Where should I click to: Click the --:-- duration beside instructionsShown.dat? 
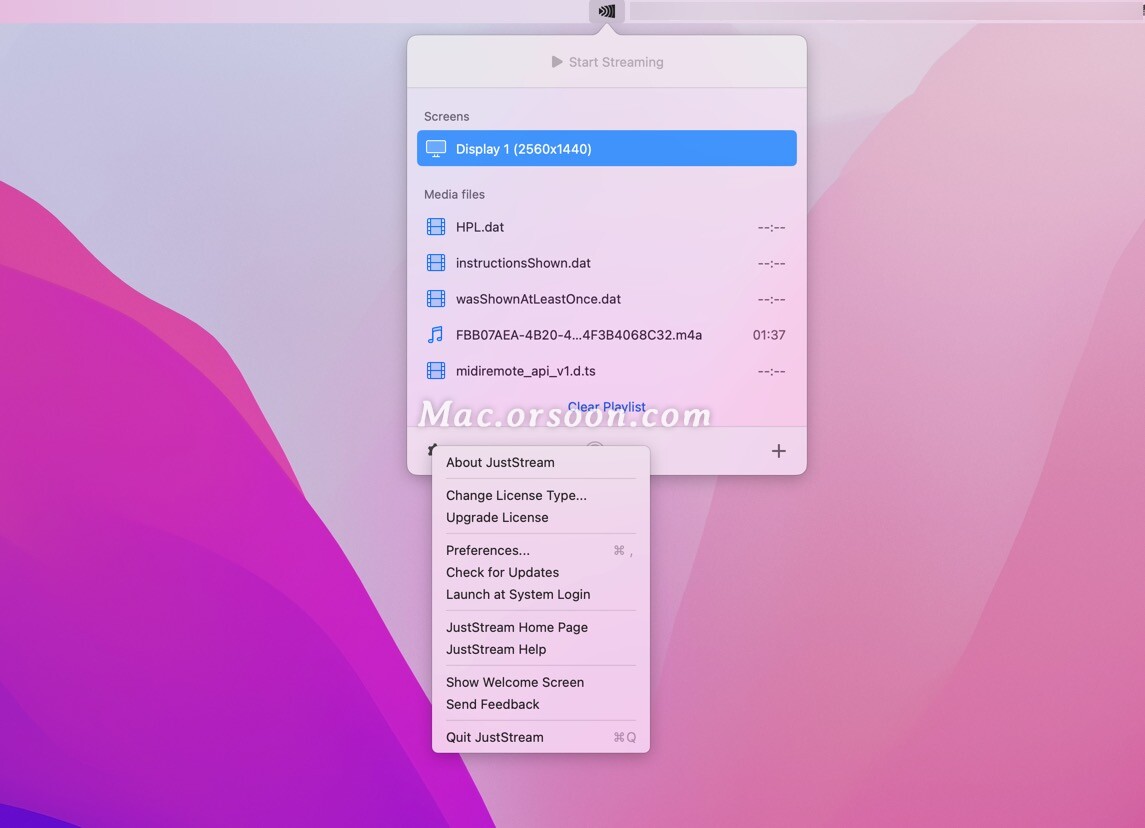(x=771, y=264)
